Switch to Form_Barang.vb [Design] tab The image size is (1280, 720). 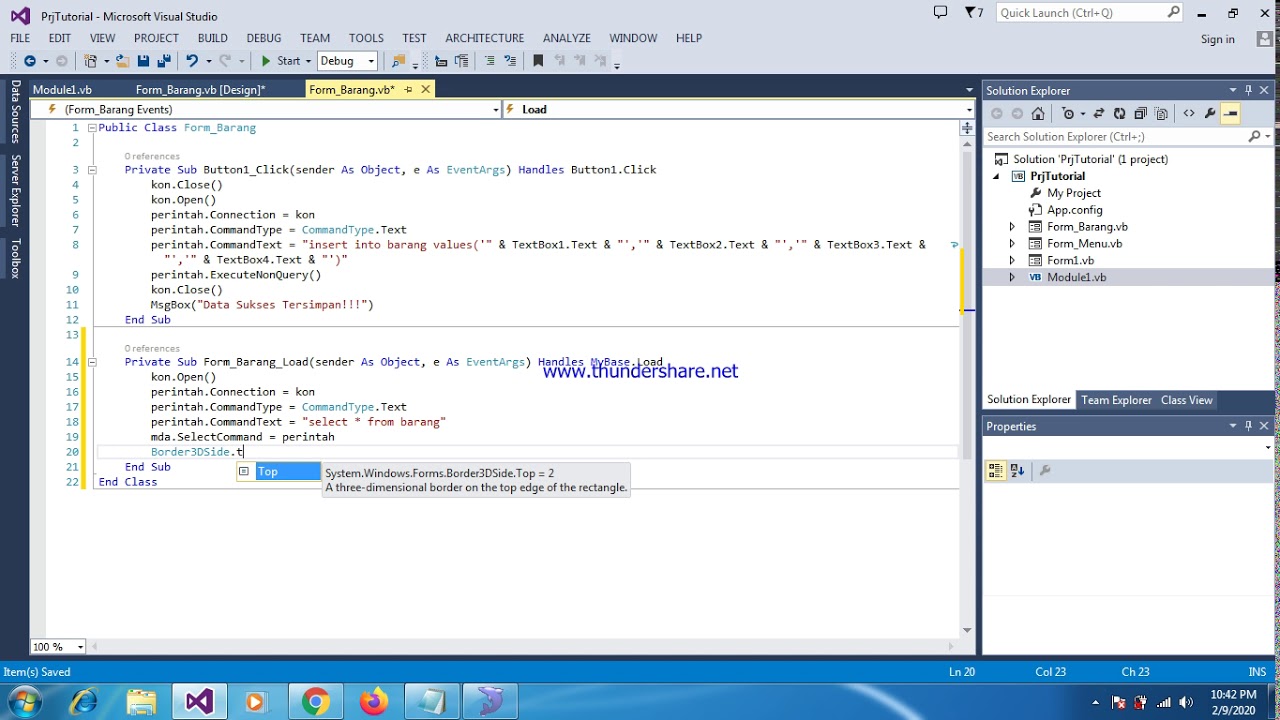pos(200,90)
